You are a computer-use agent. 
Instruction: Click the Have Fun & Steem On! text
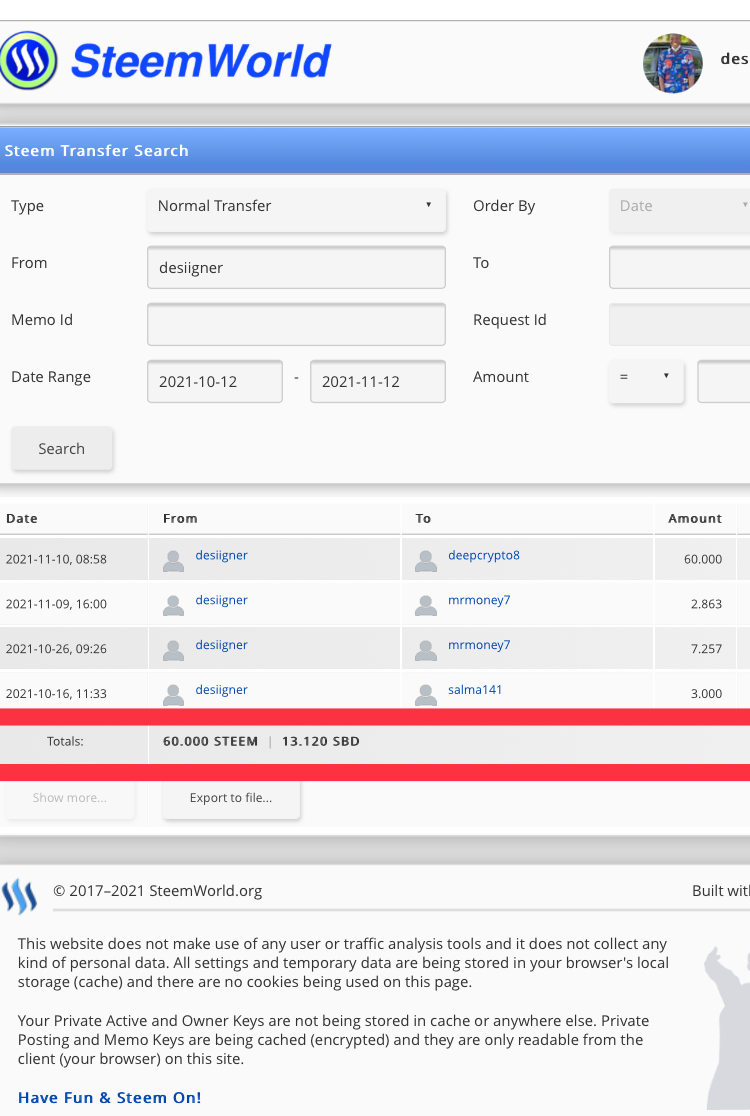click(110, 1097)
